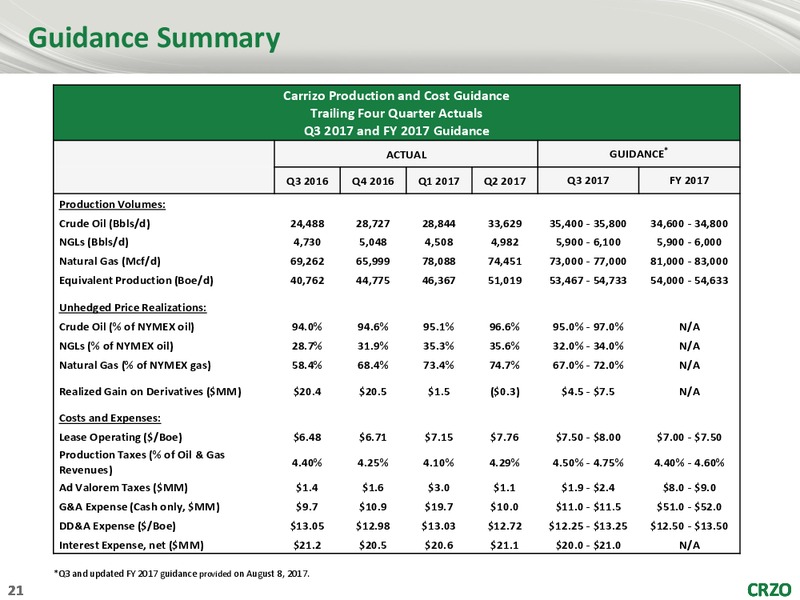This screenshot has height=600, width=800.
Task: Select crude oil value 24,488
Action: coord(307,223)
